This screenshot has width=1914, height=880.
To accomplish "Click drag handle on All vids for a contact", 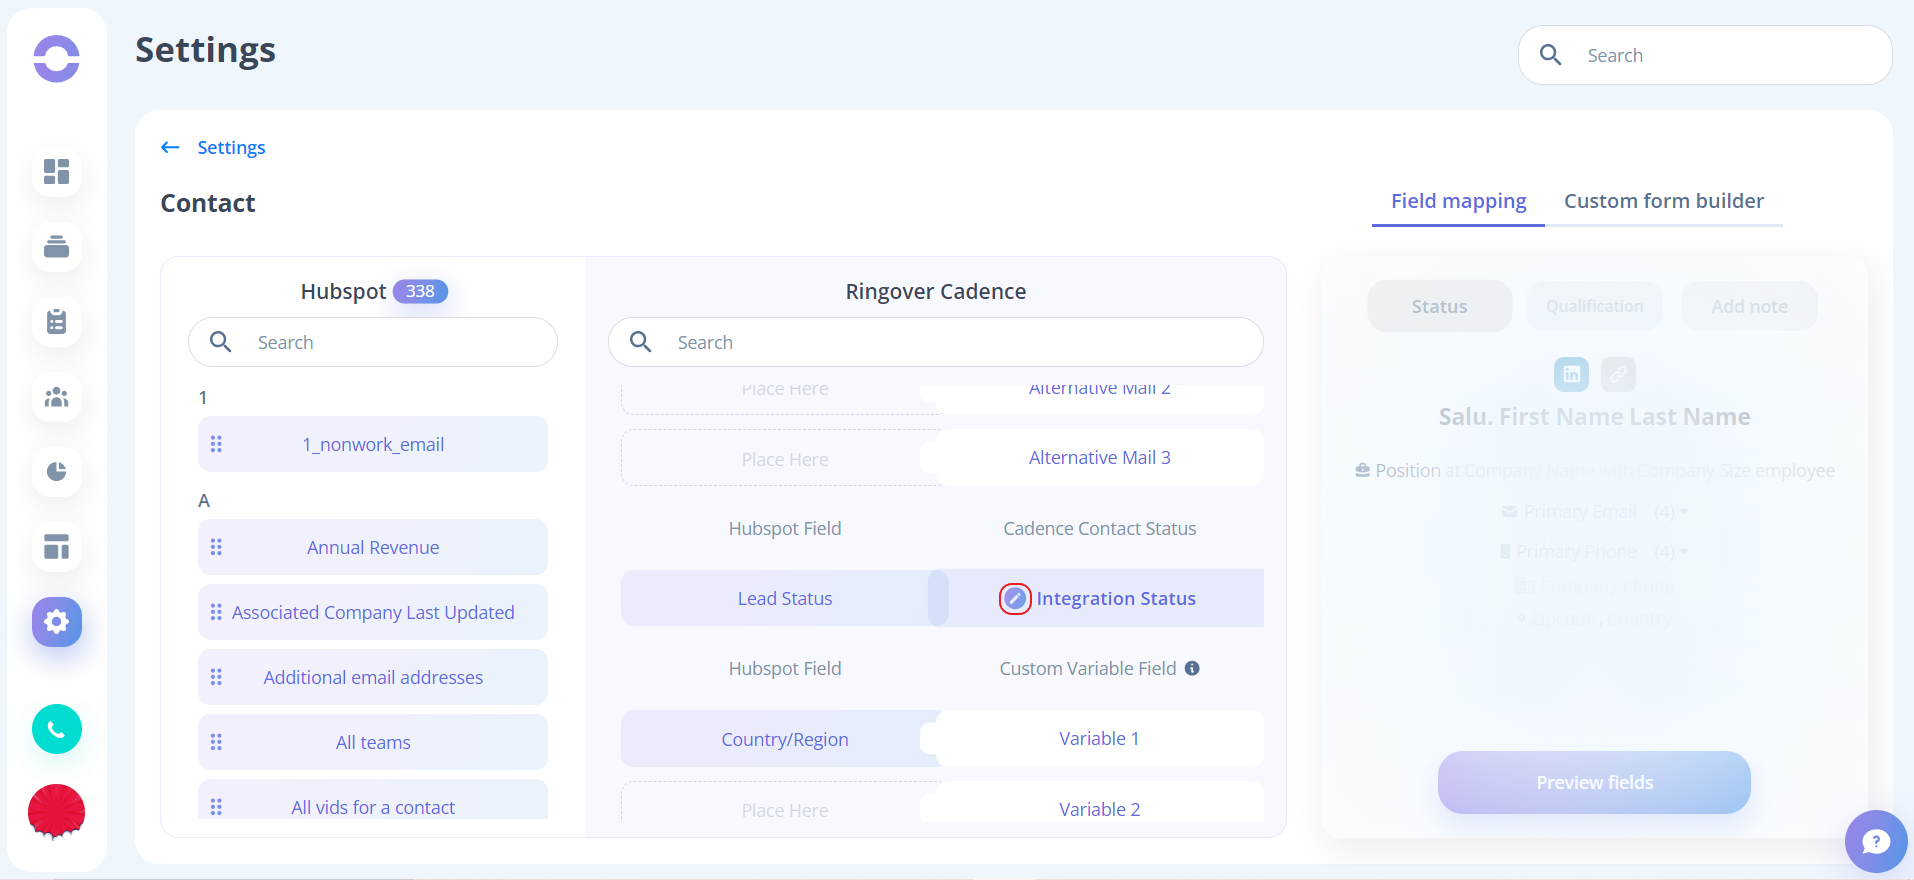I will click(x=216, y=807).
